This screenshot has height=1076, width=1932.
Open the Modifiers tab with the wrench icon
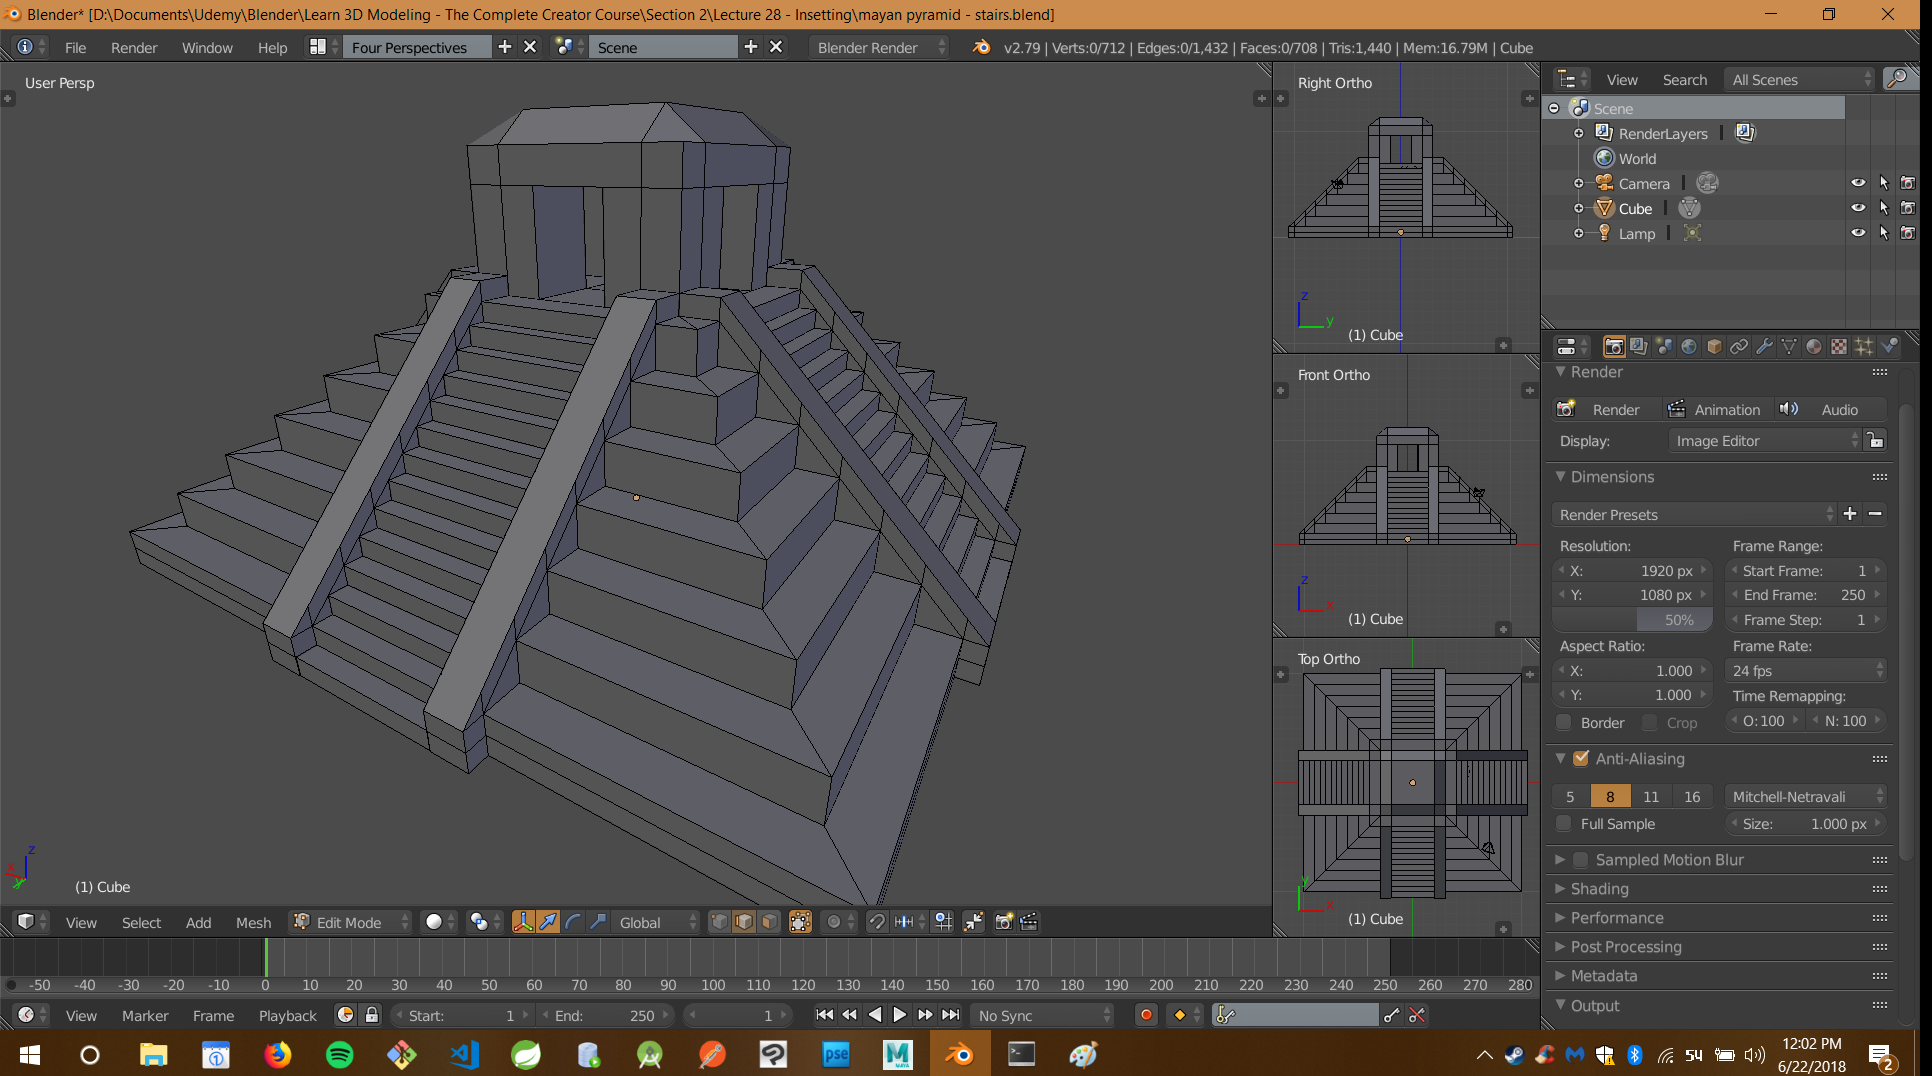[1764, 346]
